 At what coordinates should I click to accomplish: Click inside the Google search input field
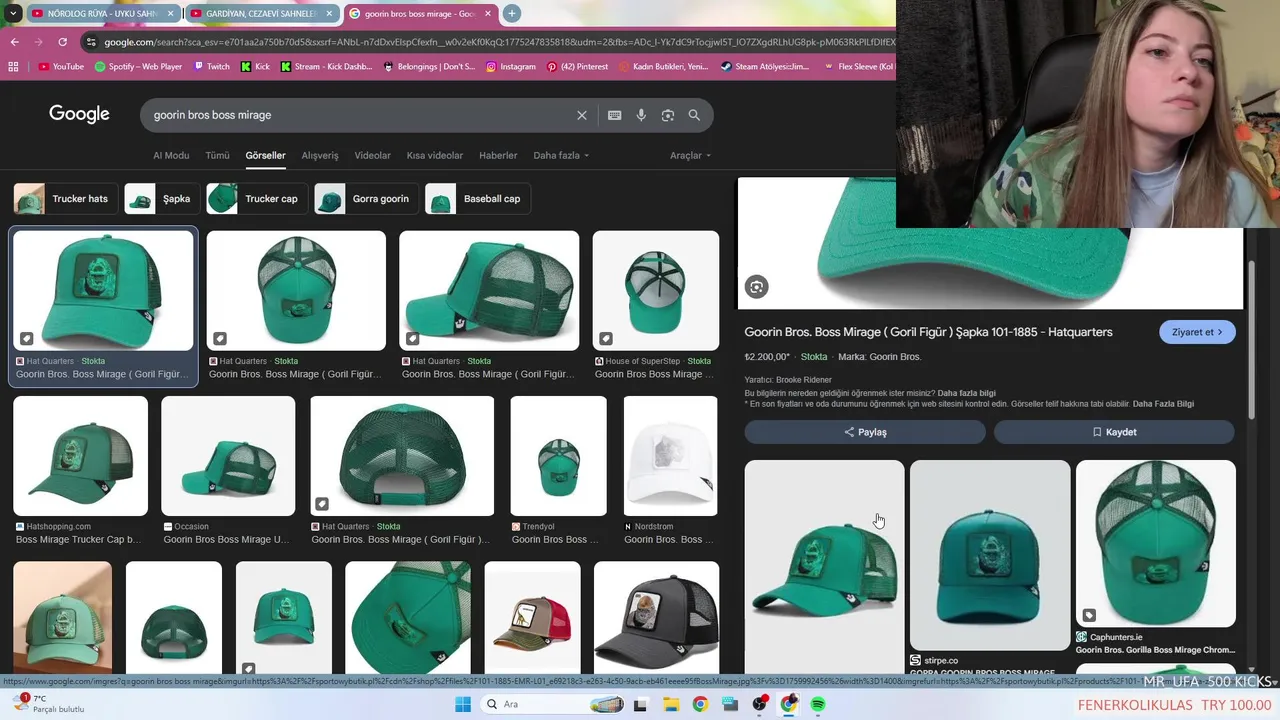[360, 115]
